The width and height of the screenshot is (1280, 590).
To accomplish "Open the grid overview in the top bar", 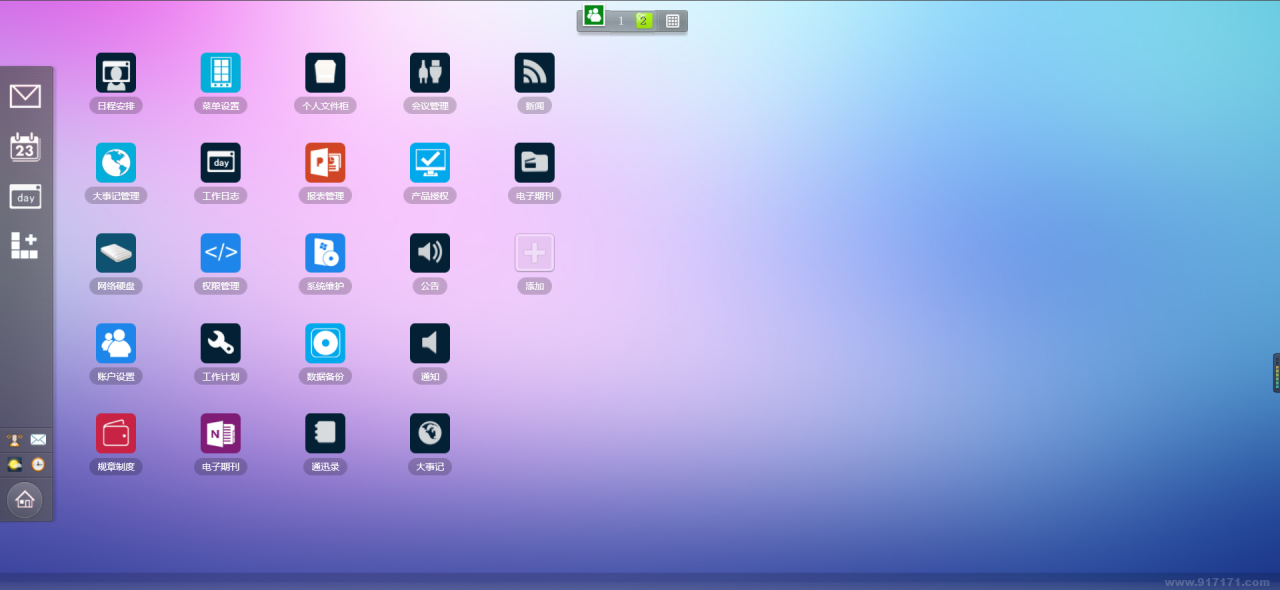I will pos(673,21).
